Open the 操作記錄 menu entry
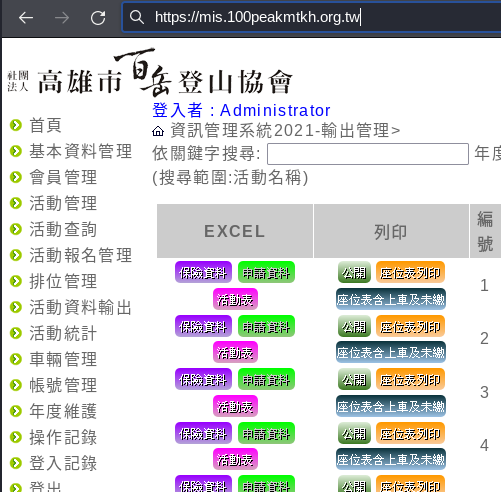Screen dimensions: 501x492 click(x=63, y=437)
